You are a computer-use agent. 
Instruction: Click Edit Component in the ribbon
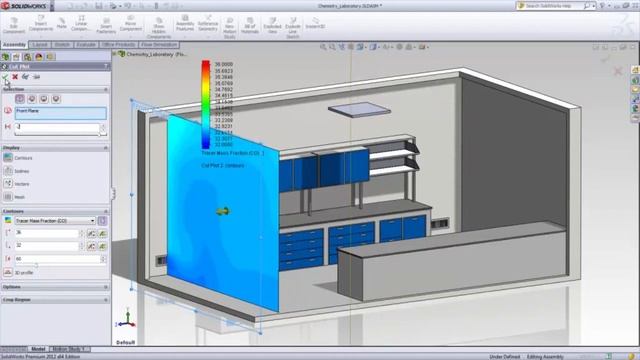coord(14,25)
